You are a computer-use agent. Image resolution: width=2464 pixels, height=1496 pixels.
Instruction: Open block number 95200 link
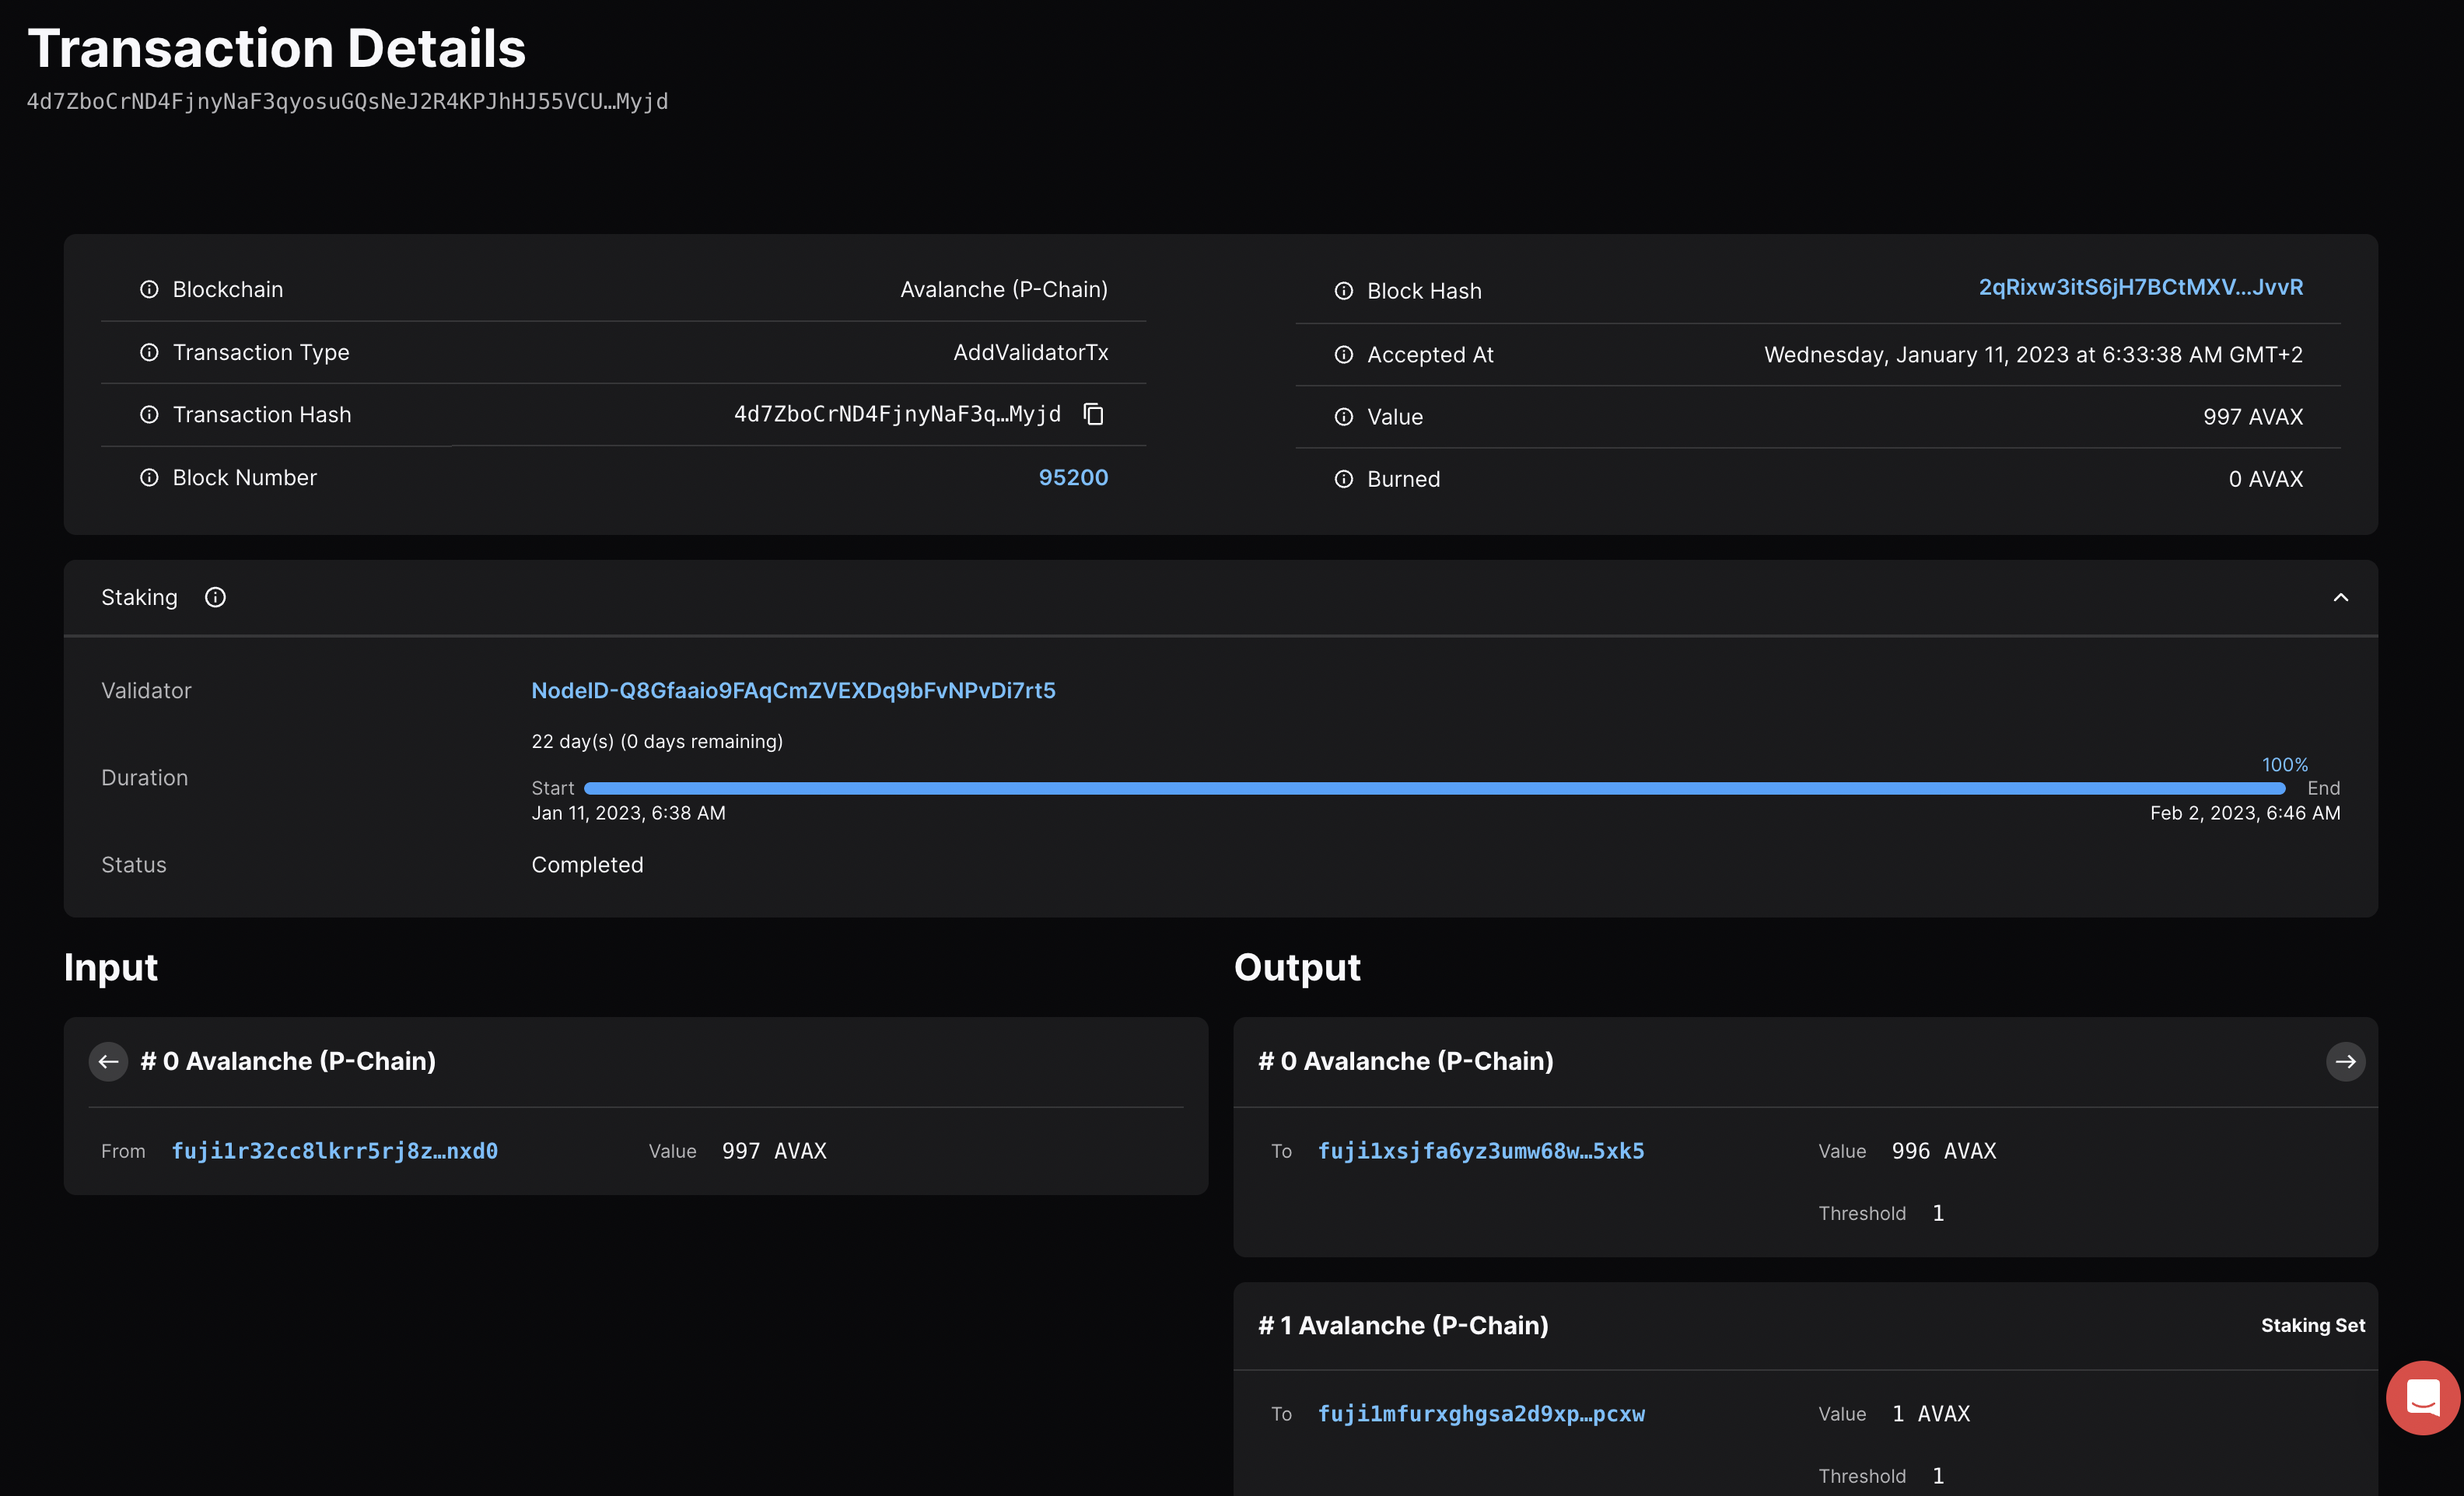click(x=1072, y=477)
